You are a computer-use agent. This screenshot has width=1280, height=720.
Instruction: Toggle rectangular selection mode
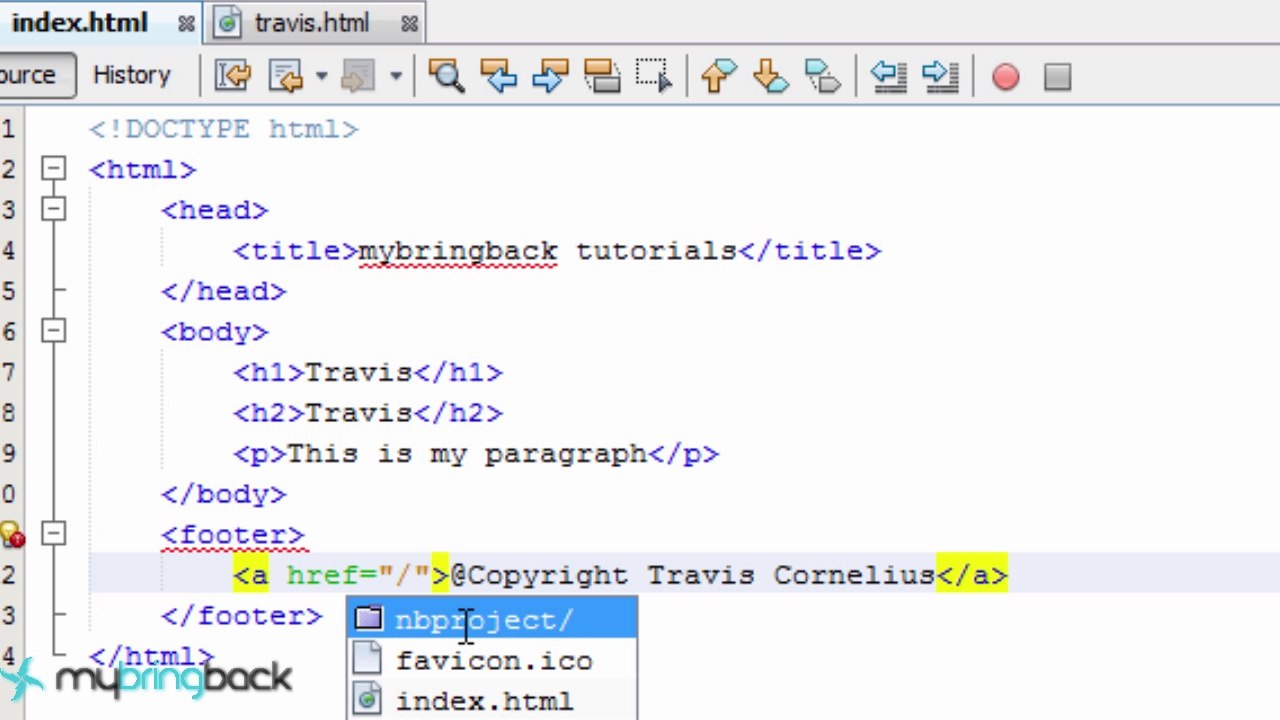coord(653,76)
